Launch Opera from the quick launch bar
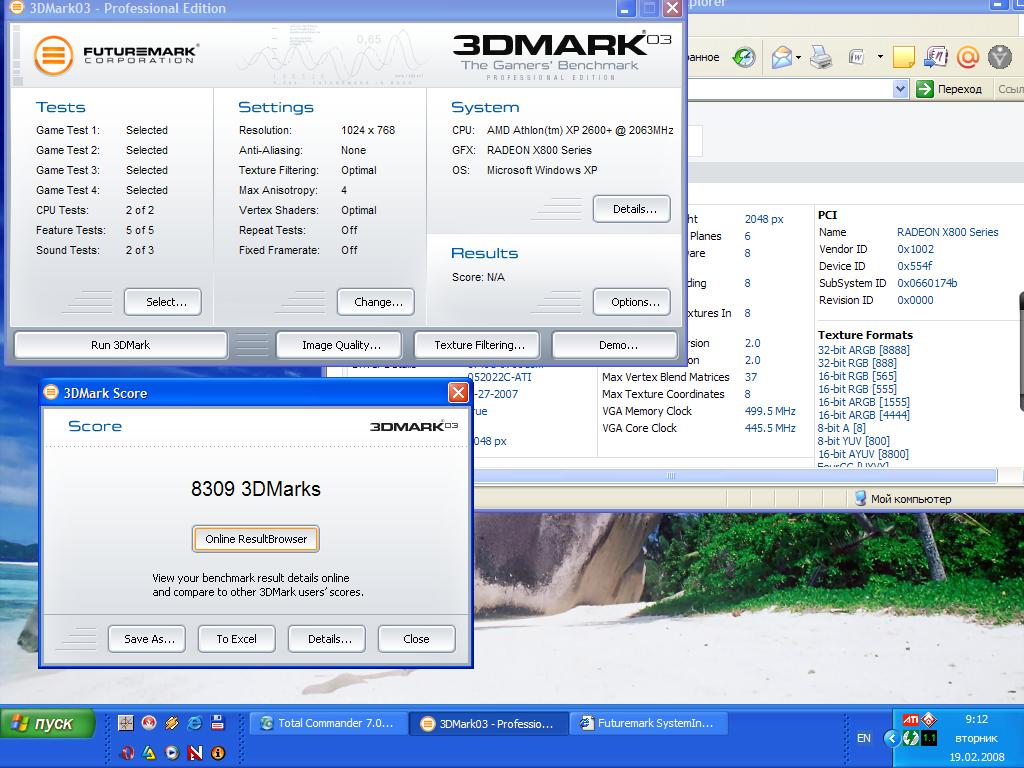This screenshot has width=1024, height=768. (x=127, y=752)
